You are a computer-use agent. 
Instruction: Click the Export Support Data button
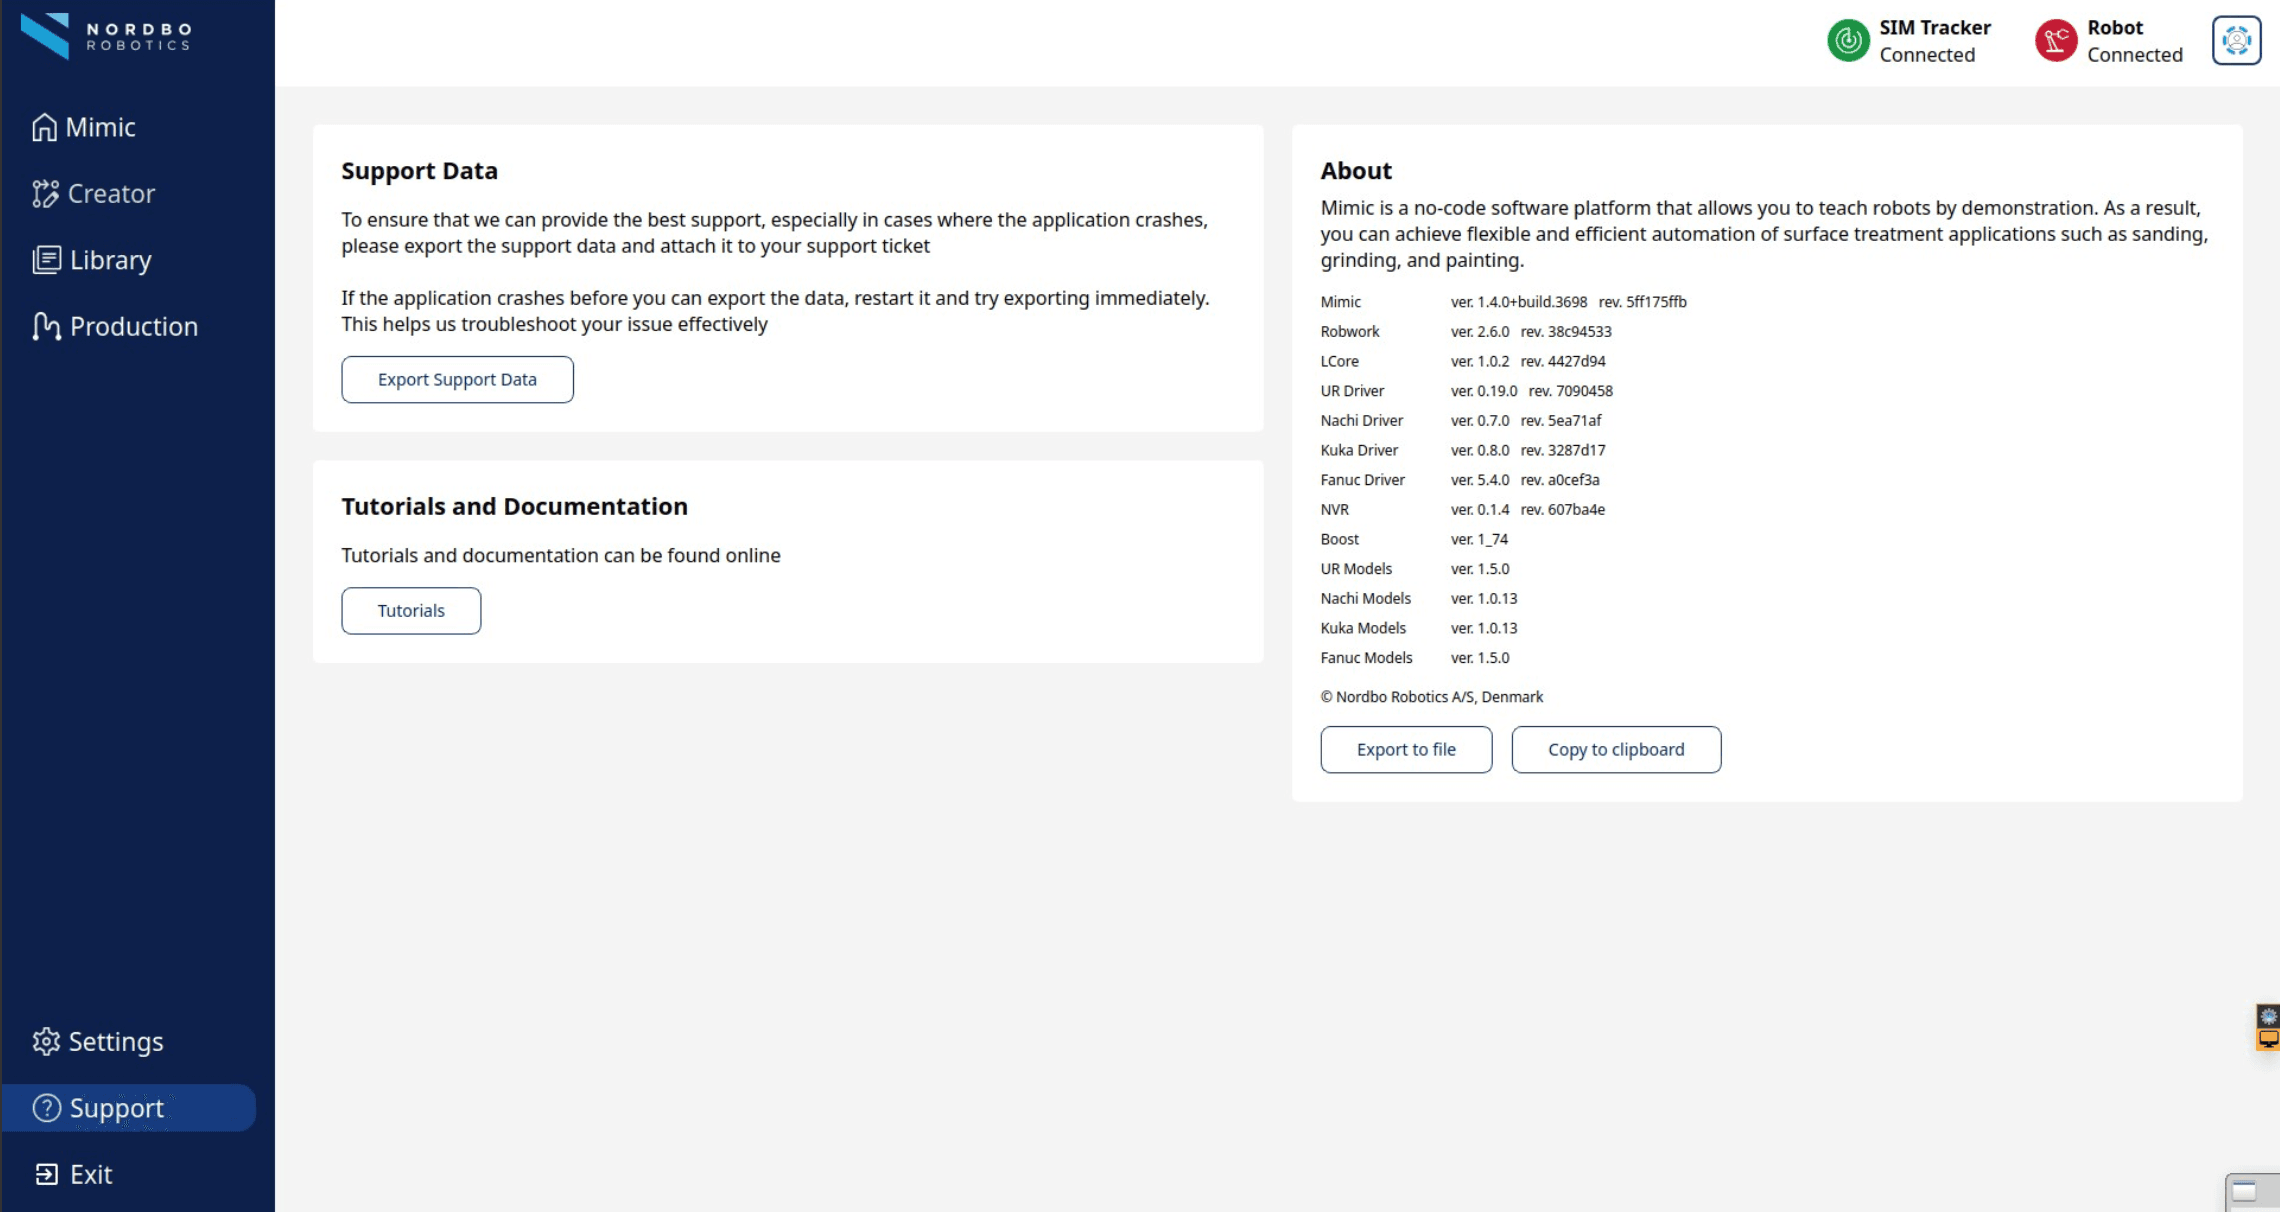(457, 379)
